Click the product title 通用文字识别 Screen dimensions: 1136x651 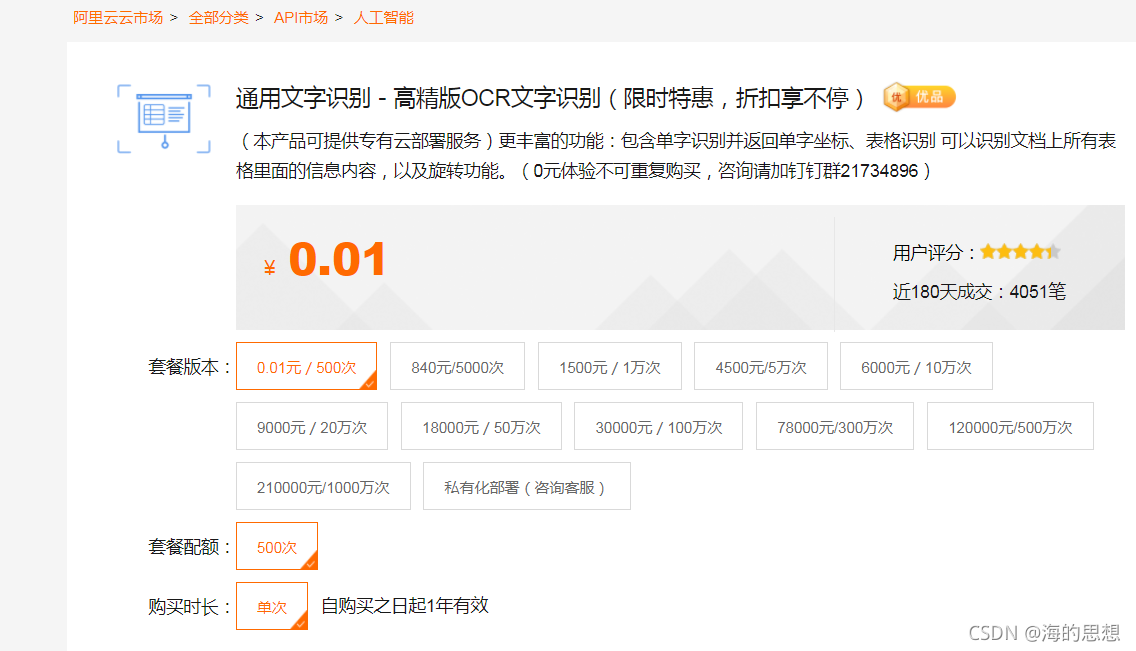click(x=550, y=98)
